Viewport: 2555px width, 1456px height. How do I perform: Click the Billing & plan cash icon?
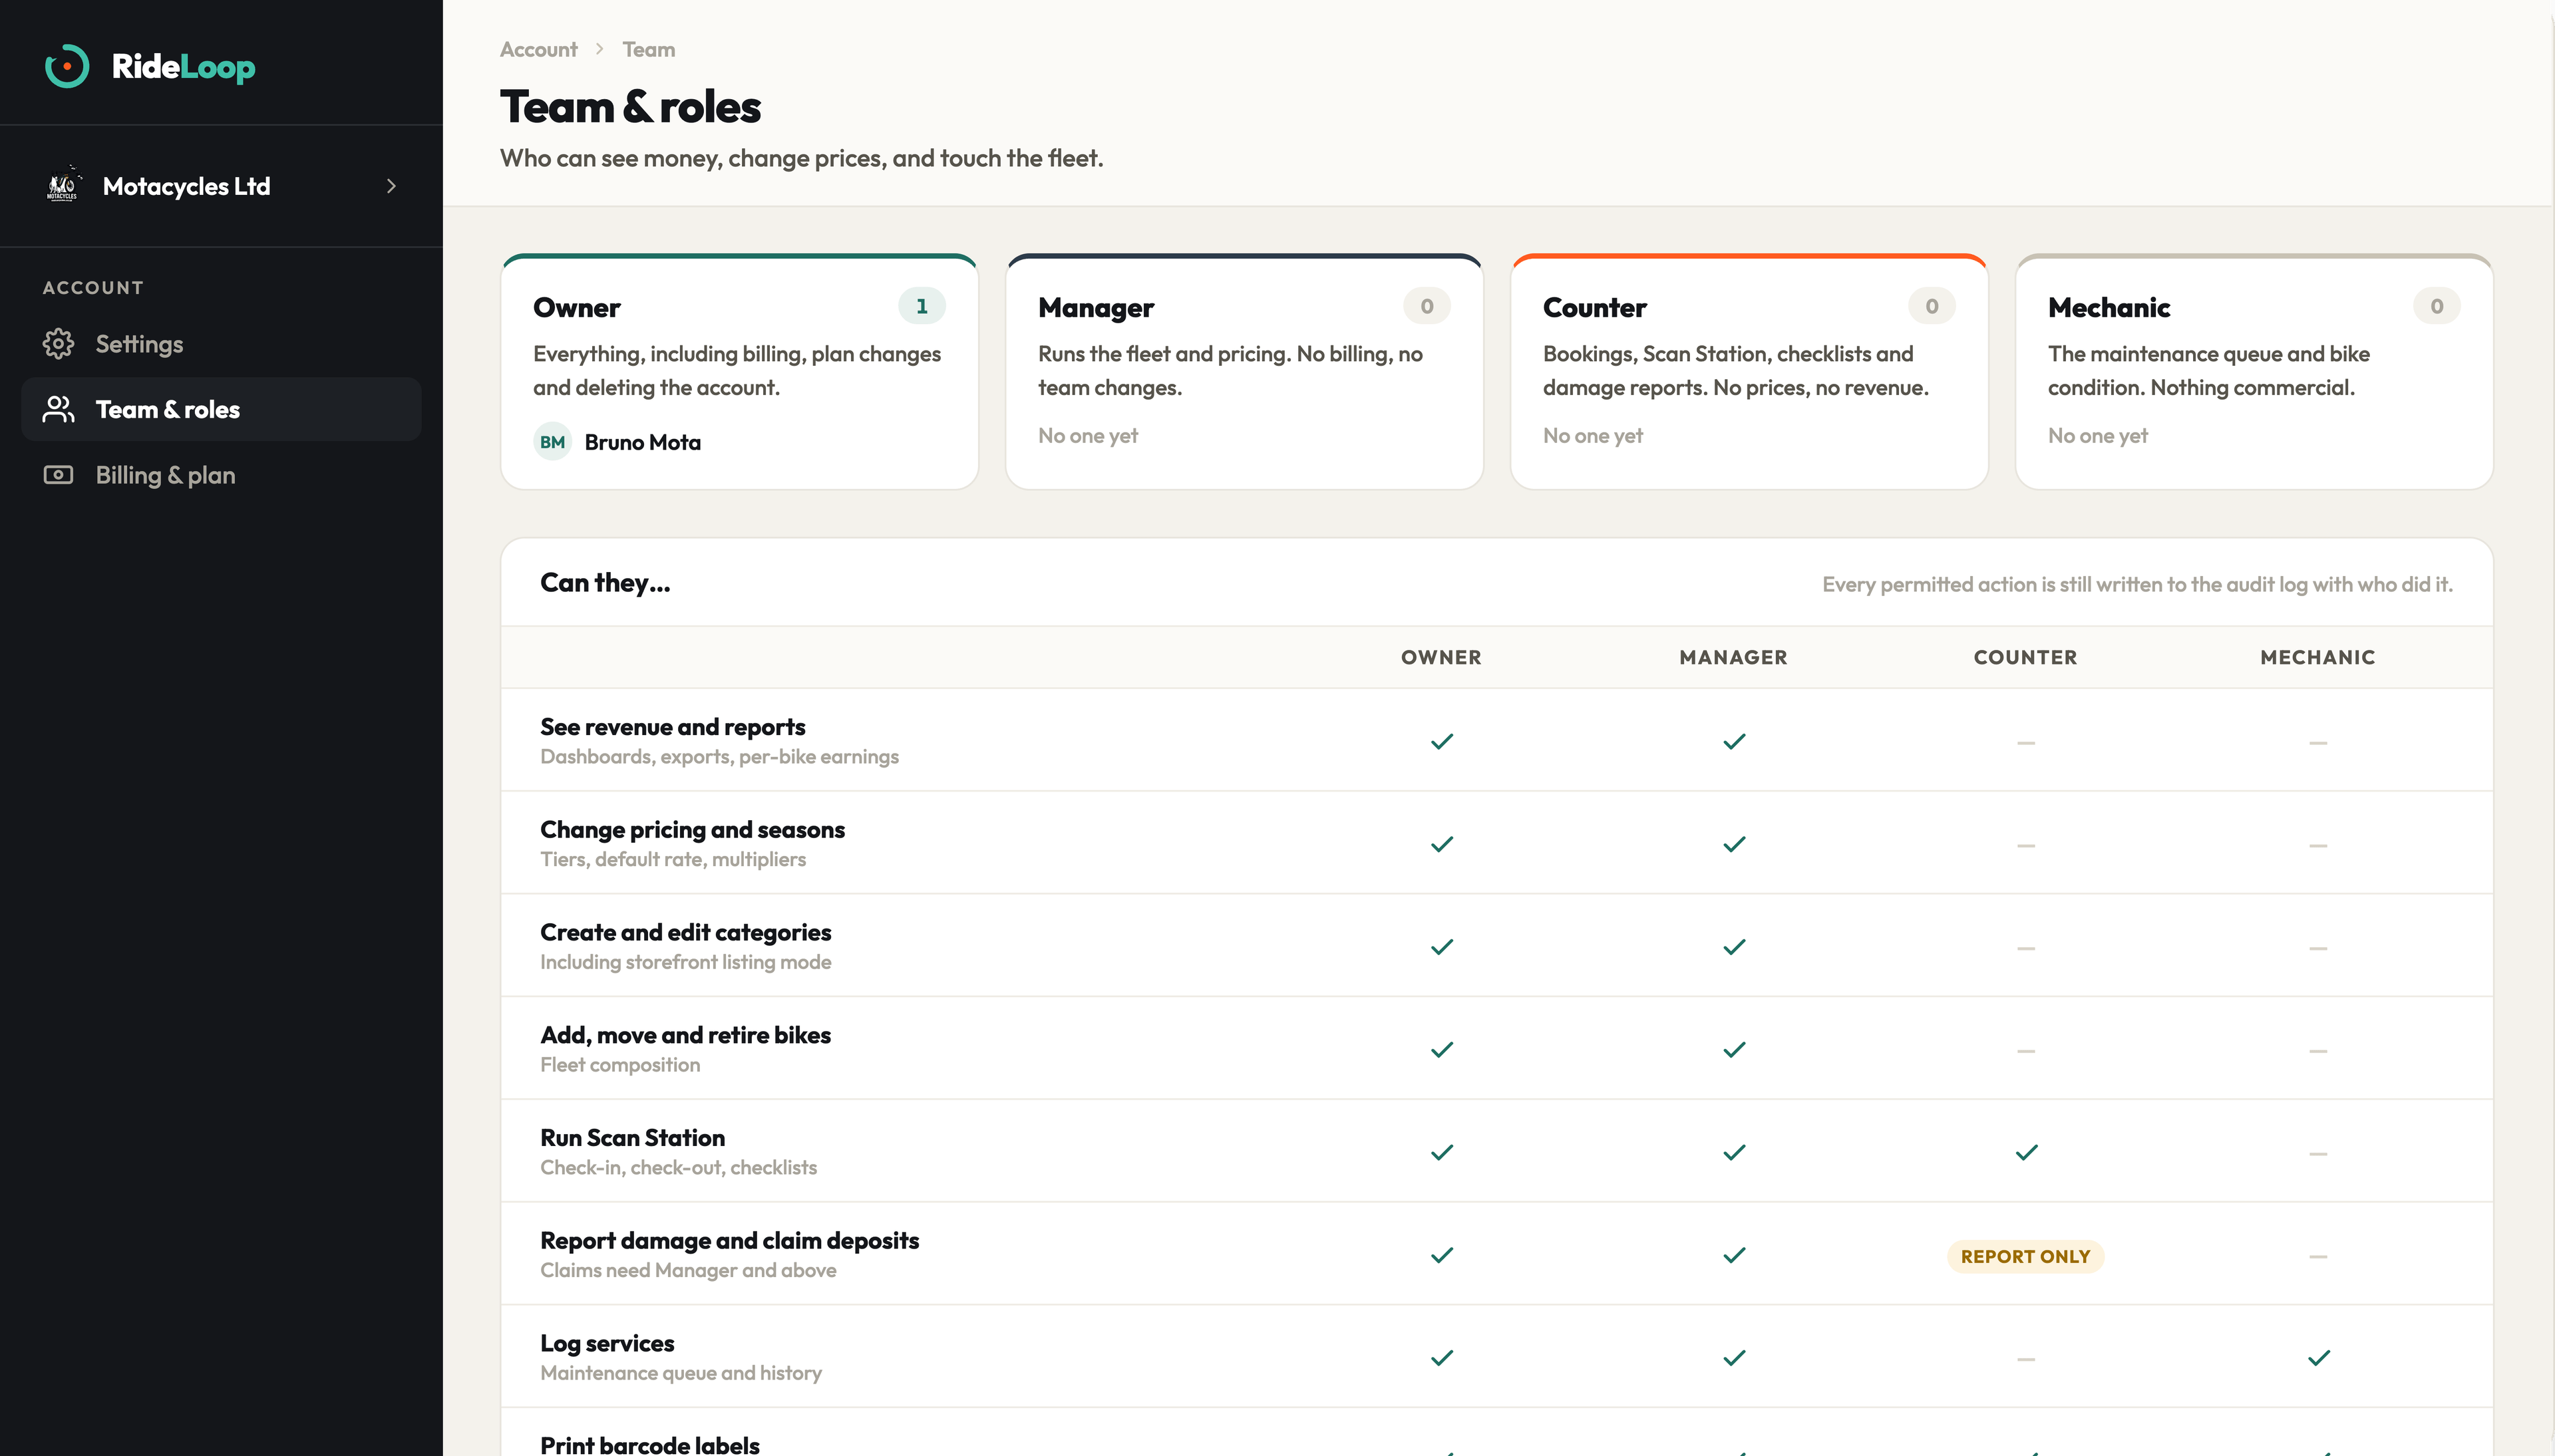click(58, 475)
